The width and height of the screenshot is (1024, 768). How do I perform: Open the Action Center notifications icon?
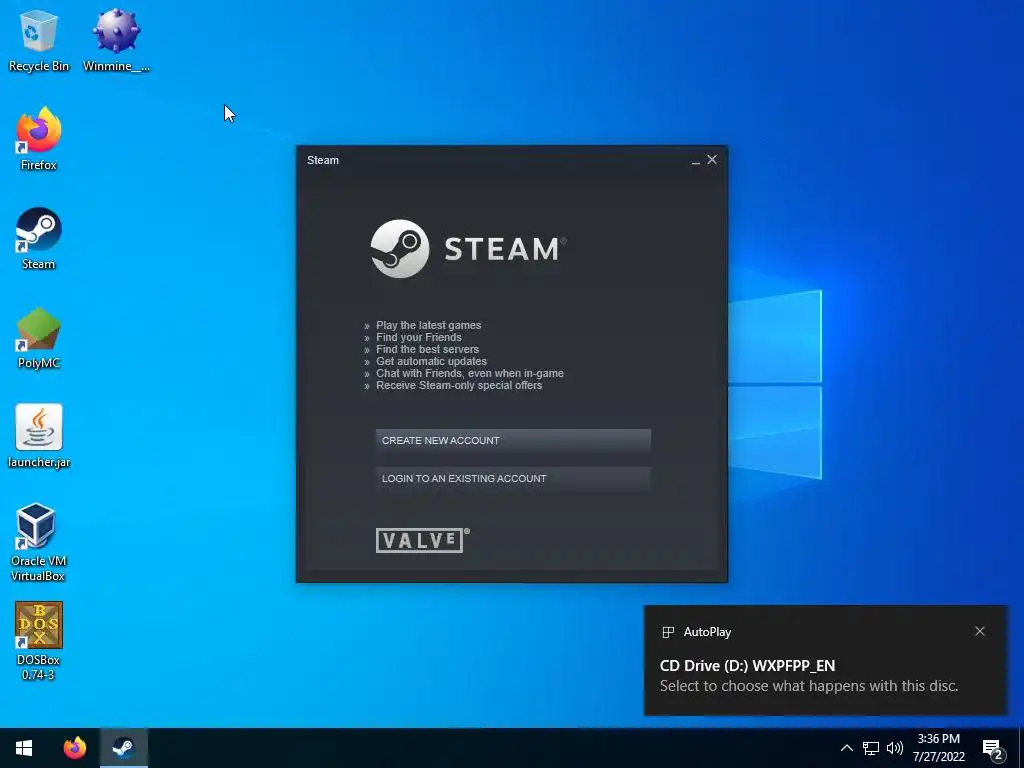(992, 748)
